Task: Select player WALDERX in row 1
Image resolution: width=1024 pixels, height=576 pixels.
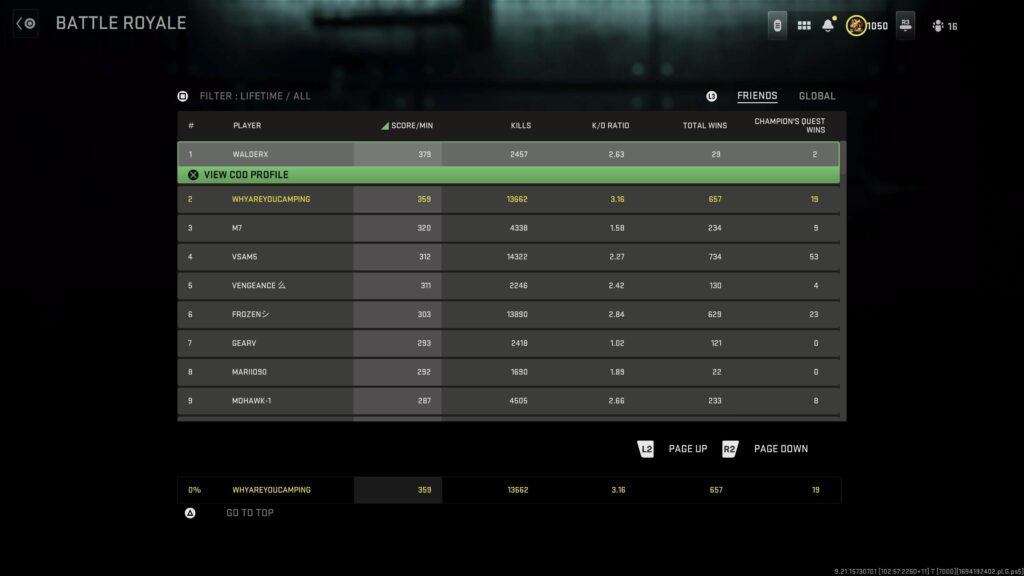Action: point(508,155)
